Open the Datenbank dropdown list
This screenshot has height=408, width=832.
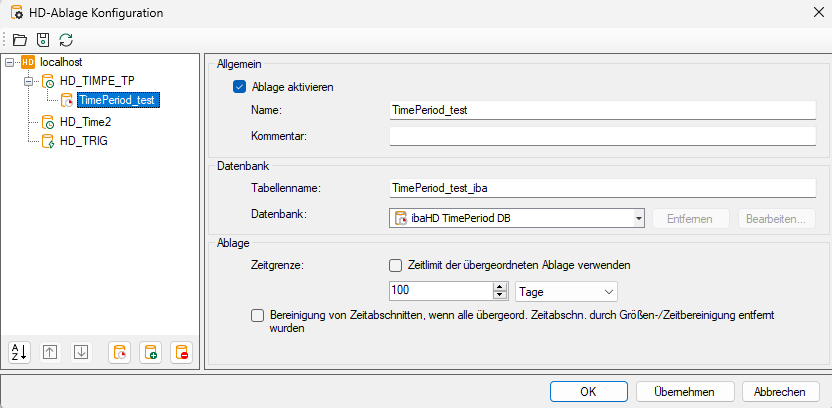point(637,218)
